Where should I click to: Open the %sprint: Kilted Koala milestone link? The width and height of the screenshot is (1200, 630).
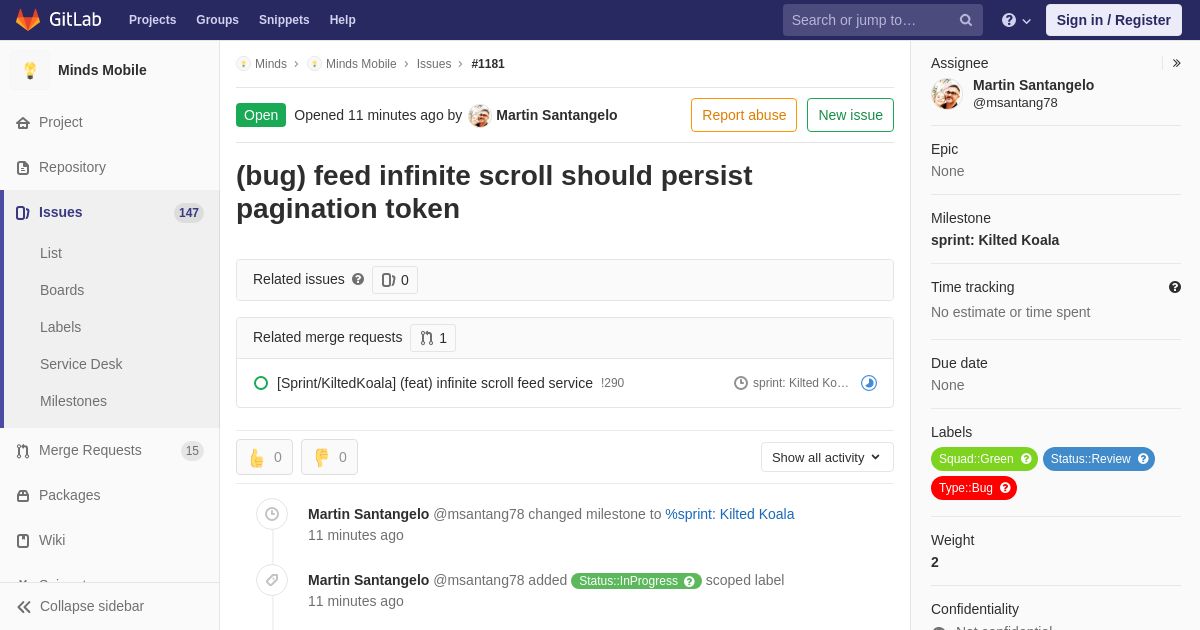click(730, 514)
